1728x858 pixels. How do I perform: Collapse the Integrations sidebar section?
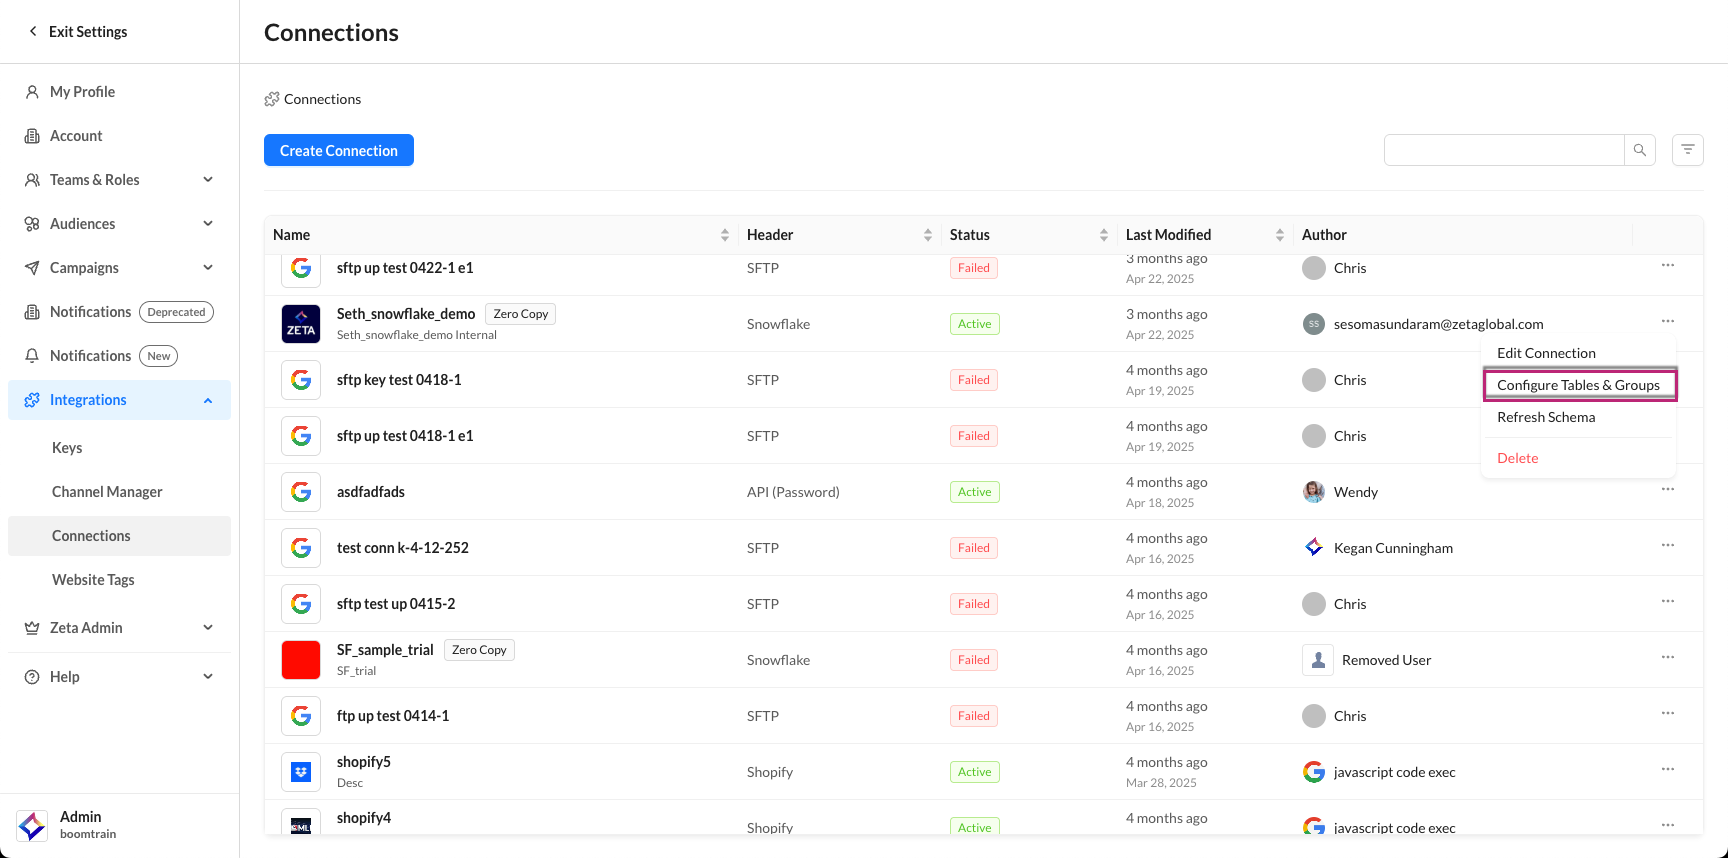pos(208,400)
